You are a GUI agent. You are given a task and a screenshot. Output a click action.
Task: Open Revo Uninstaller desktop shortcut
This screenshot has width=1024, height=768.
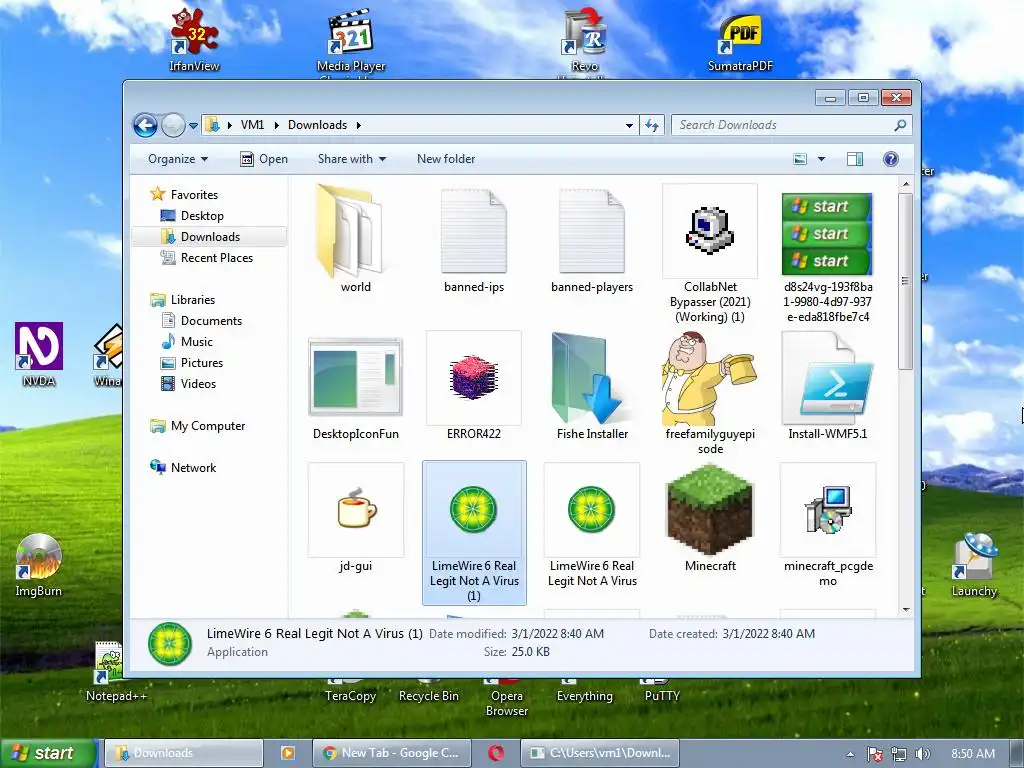pyautogui.click(x=584, y=42)
